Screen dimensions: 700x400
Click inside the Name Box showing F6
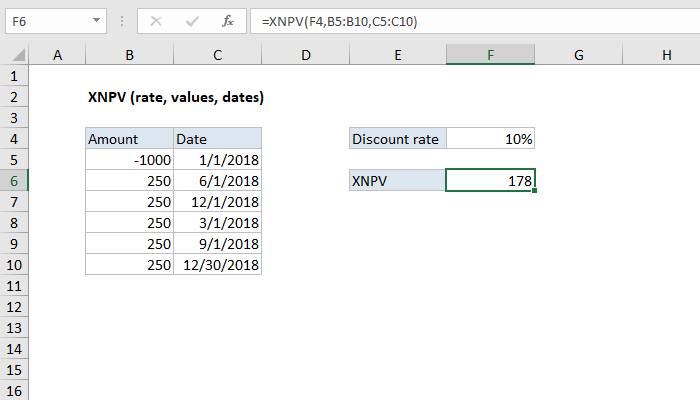coord(45,20)
